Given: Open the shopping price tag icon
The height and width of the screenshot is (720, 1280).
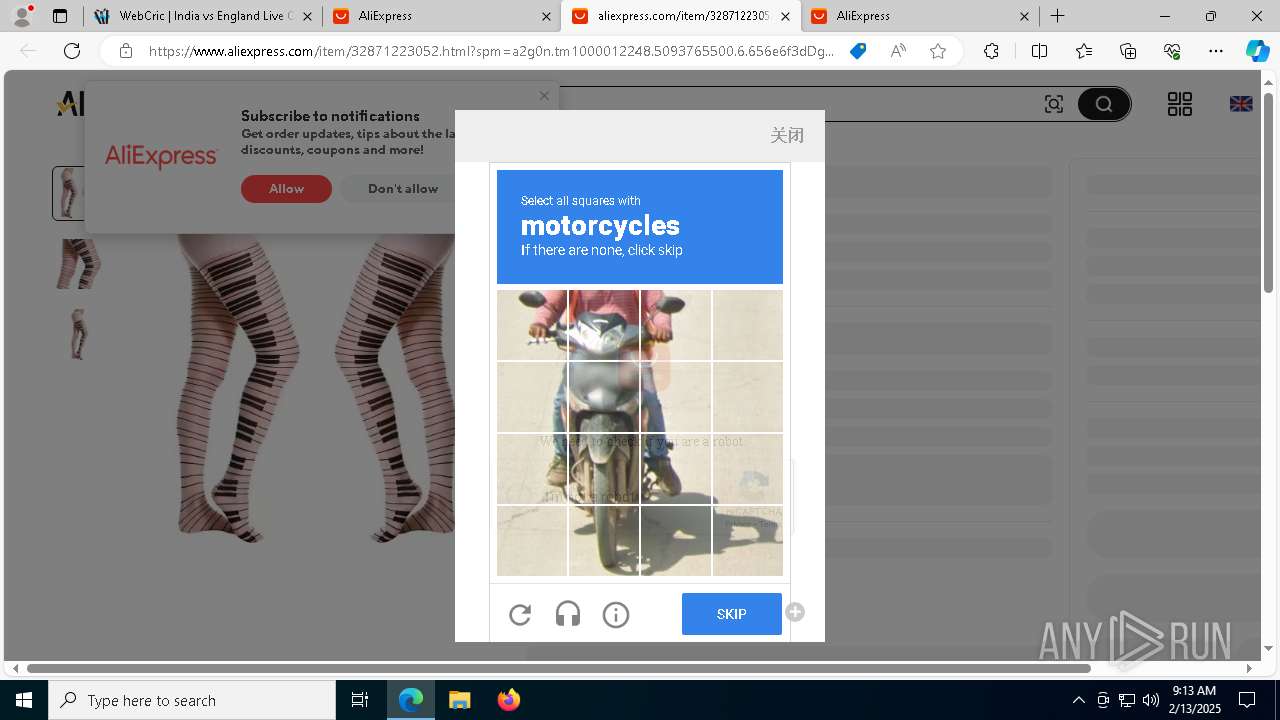Looking at the screenshot, I should (x=858, y=51).
